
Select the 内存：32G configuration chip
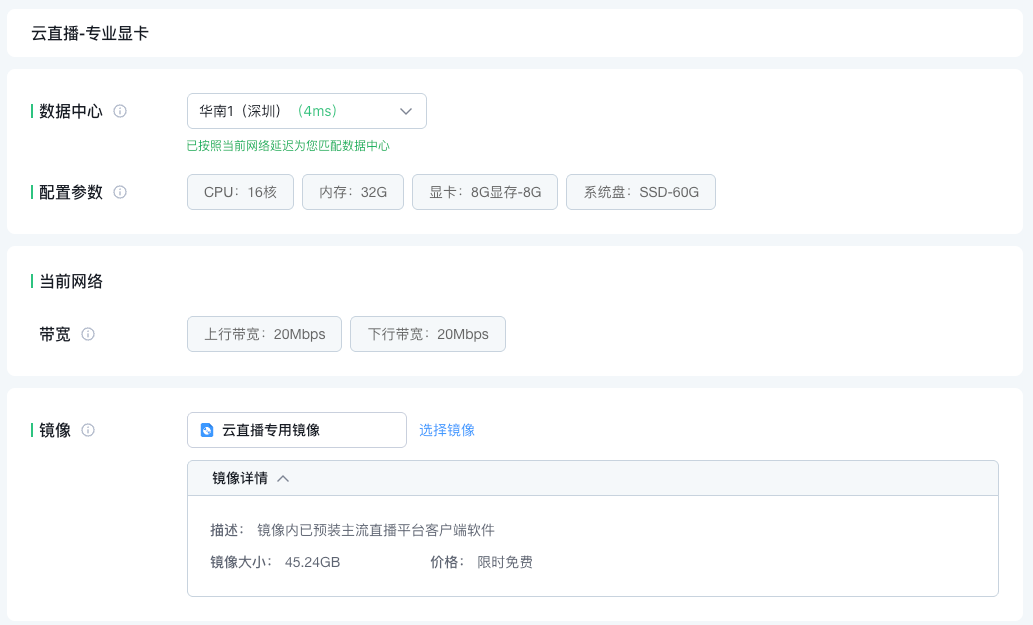click(x=353, y=192)
